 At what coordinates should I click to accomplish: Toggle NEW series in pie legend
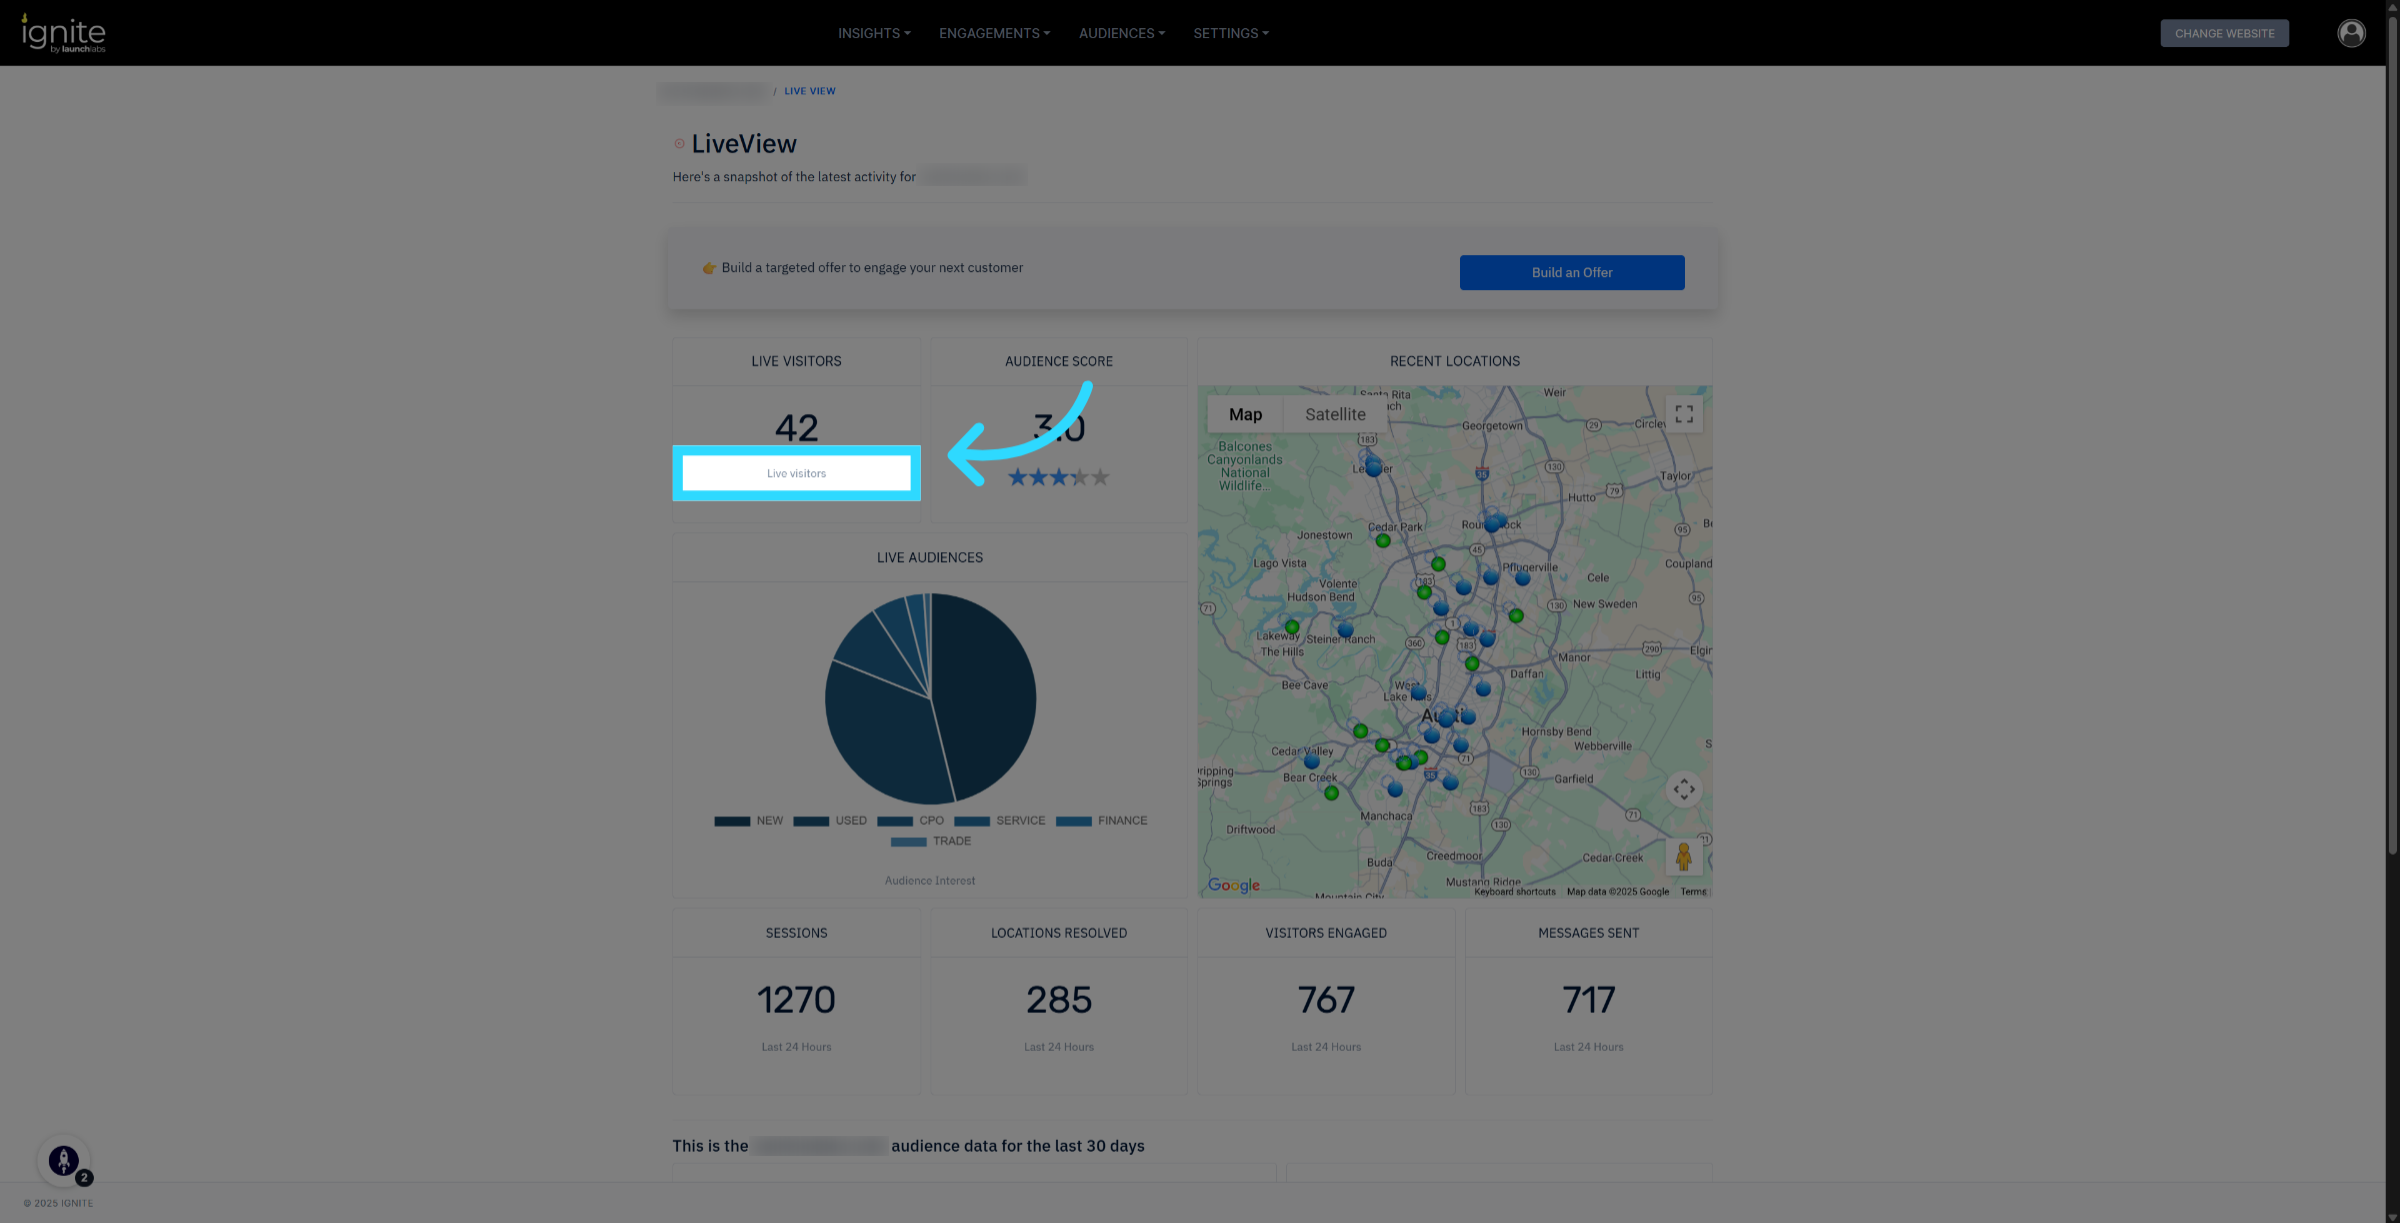pyautogui.click(x=749, y=821)
